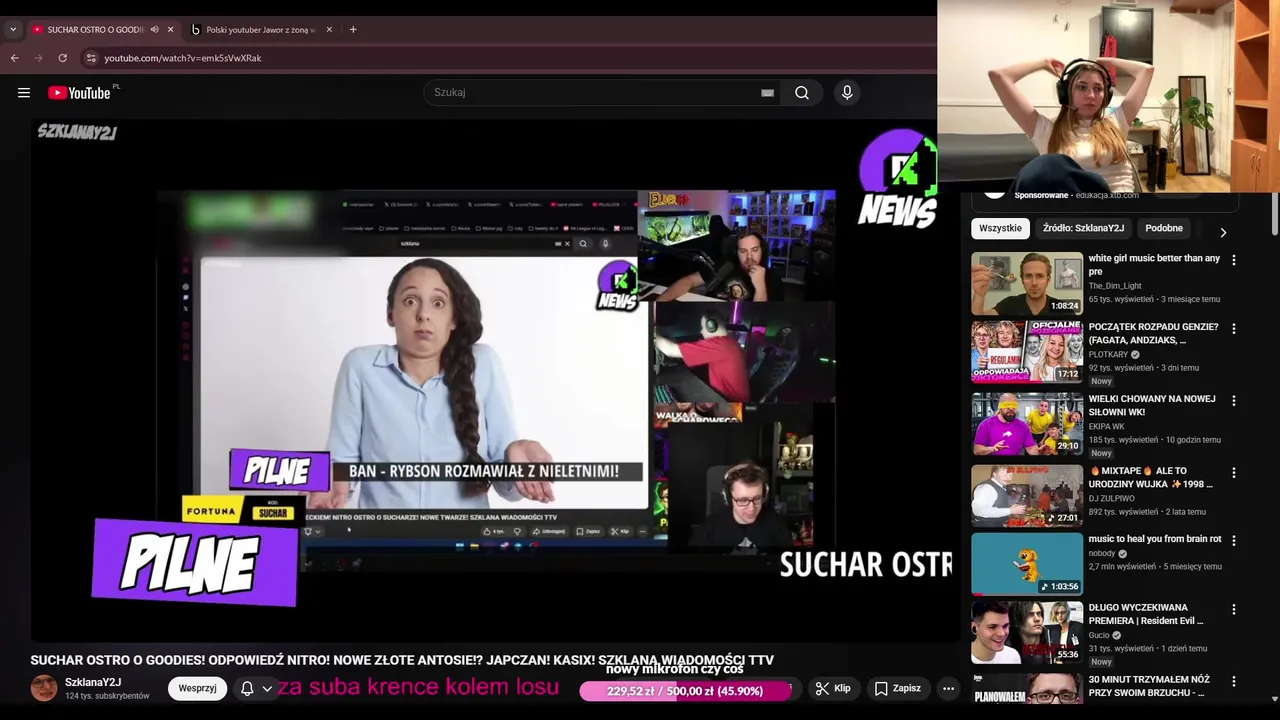This screenshot has height=720, width=1280.
Task: Click the video player to pause
Action: point(495,380)
